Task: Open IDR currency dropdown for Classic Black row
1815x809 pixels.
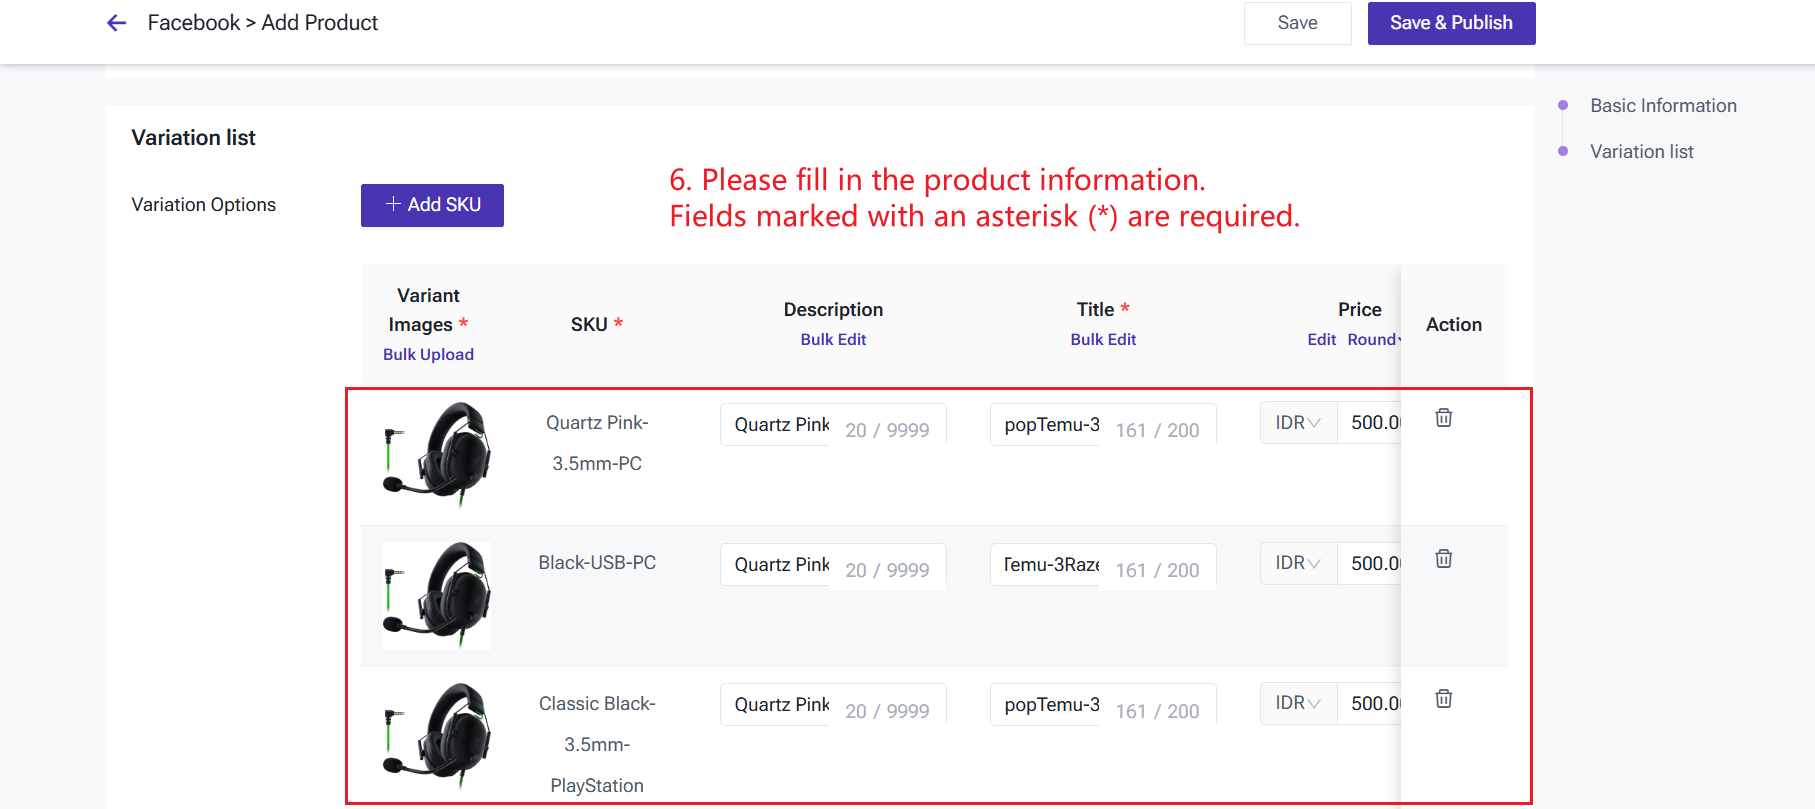Action: [1298, 704]
